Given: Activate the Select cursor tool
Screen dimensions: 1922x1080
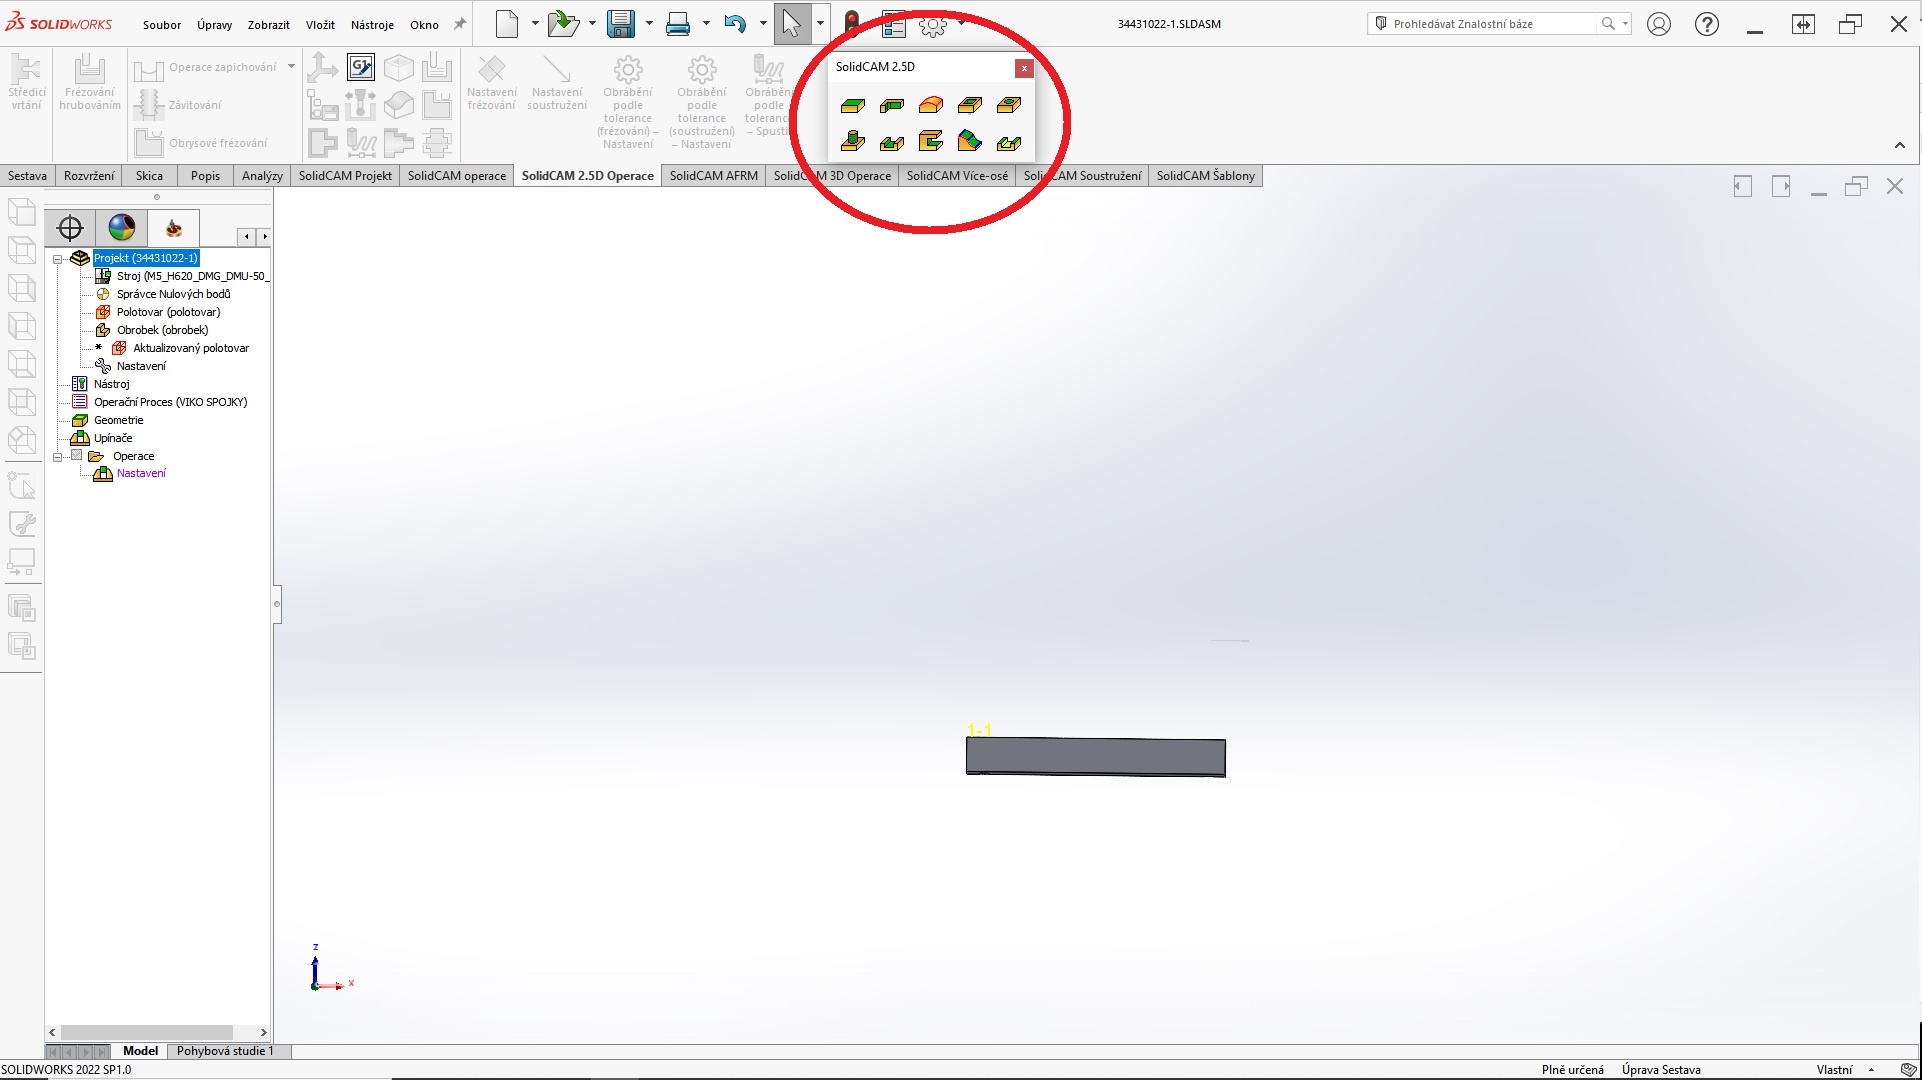Looking at the screenshot, I should (x=792, y=24).
